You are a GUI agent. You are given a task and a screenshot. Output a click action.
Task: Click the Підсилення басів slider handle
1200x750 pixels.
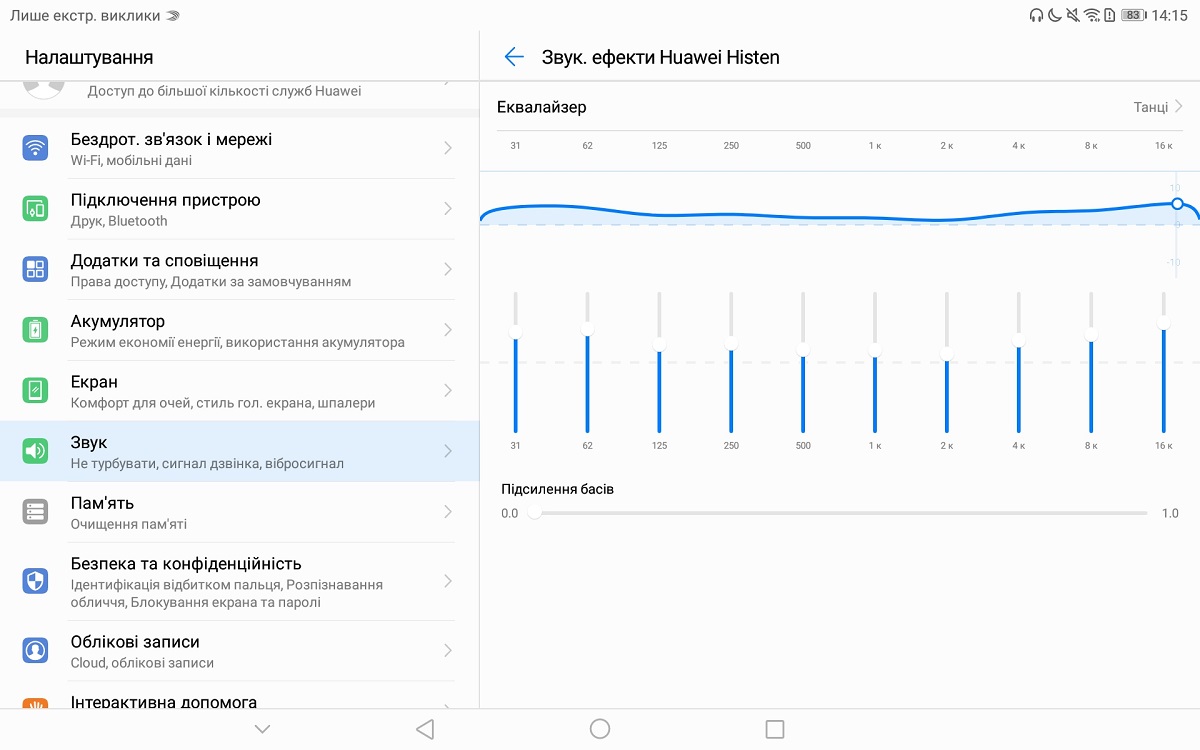point(534,513)
